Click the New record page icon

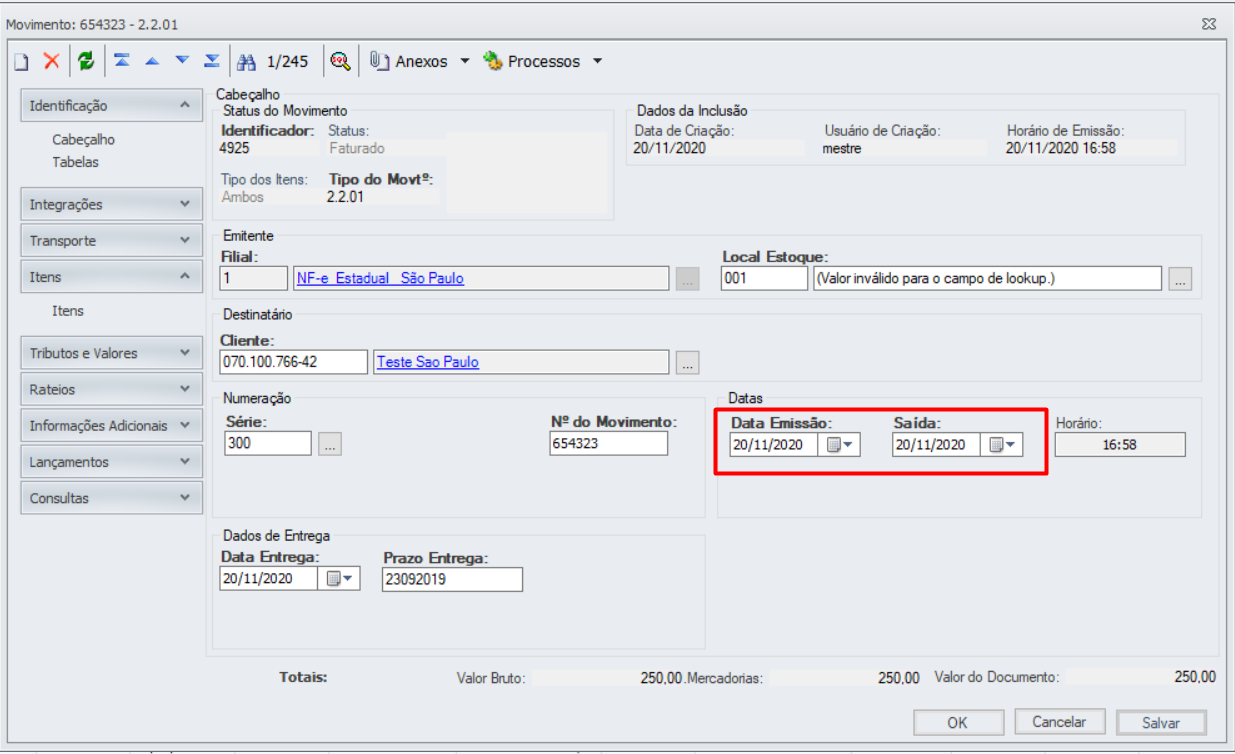(x=22, y=62)
